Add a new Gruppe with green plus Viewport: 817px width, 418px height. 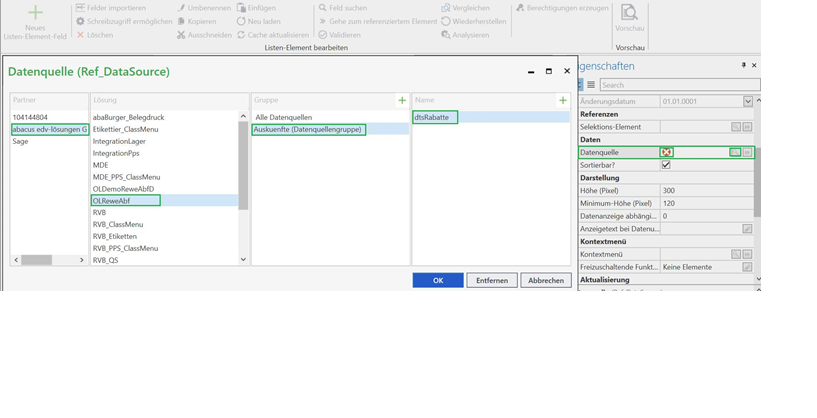[402, 100]
